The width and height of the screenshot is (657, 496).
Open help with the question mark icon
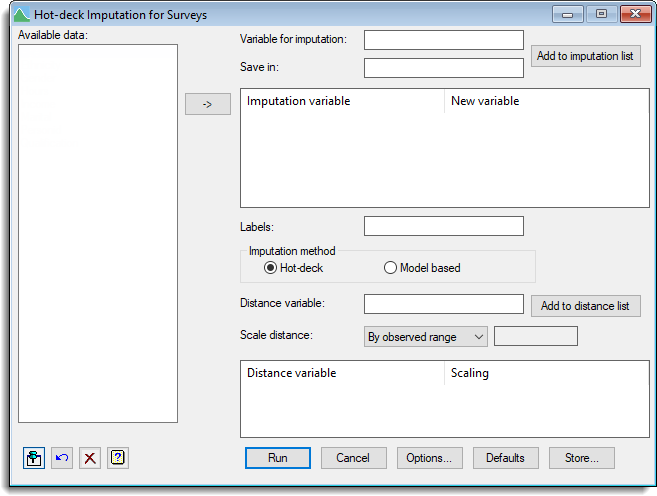[118, 458]
